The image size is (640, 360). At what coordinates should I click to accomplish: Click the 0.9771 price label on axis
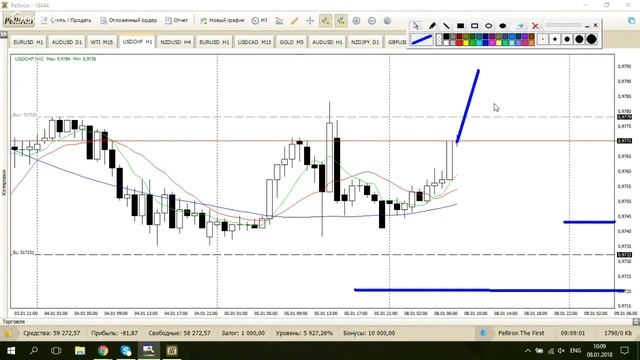[624, 141]
